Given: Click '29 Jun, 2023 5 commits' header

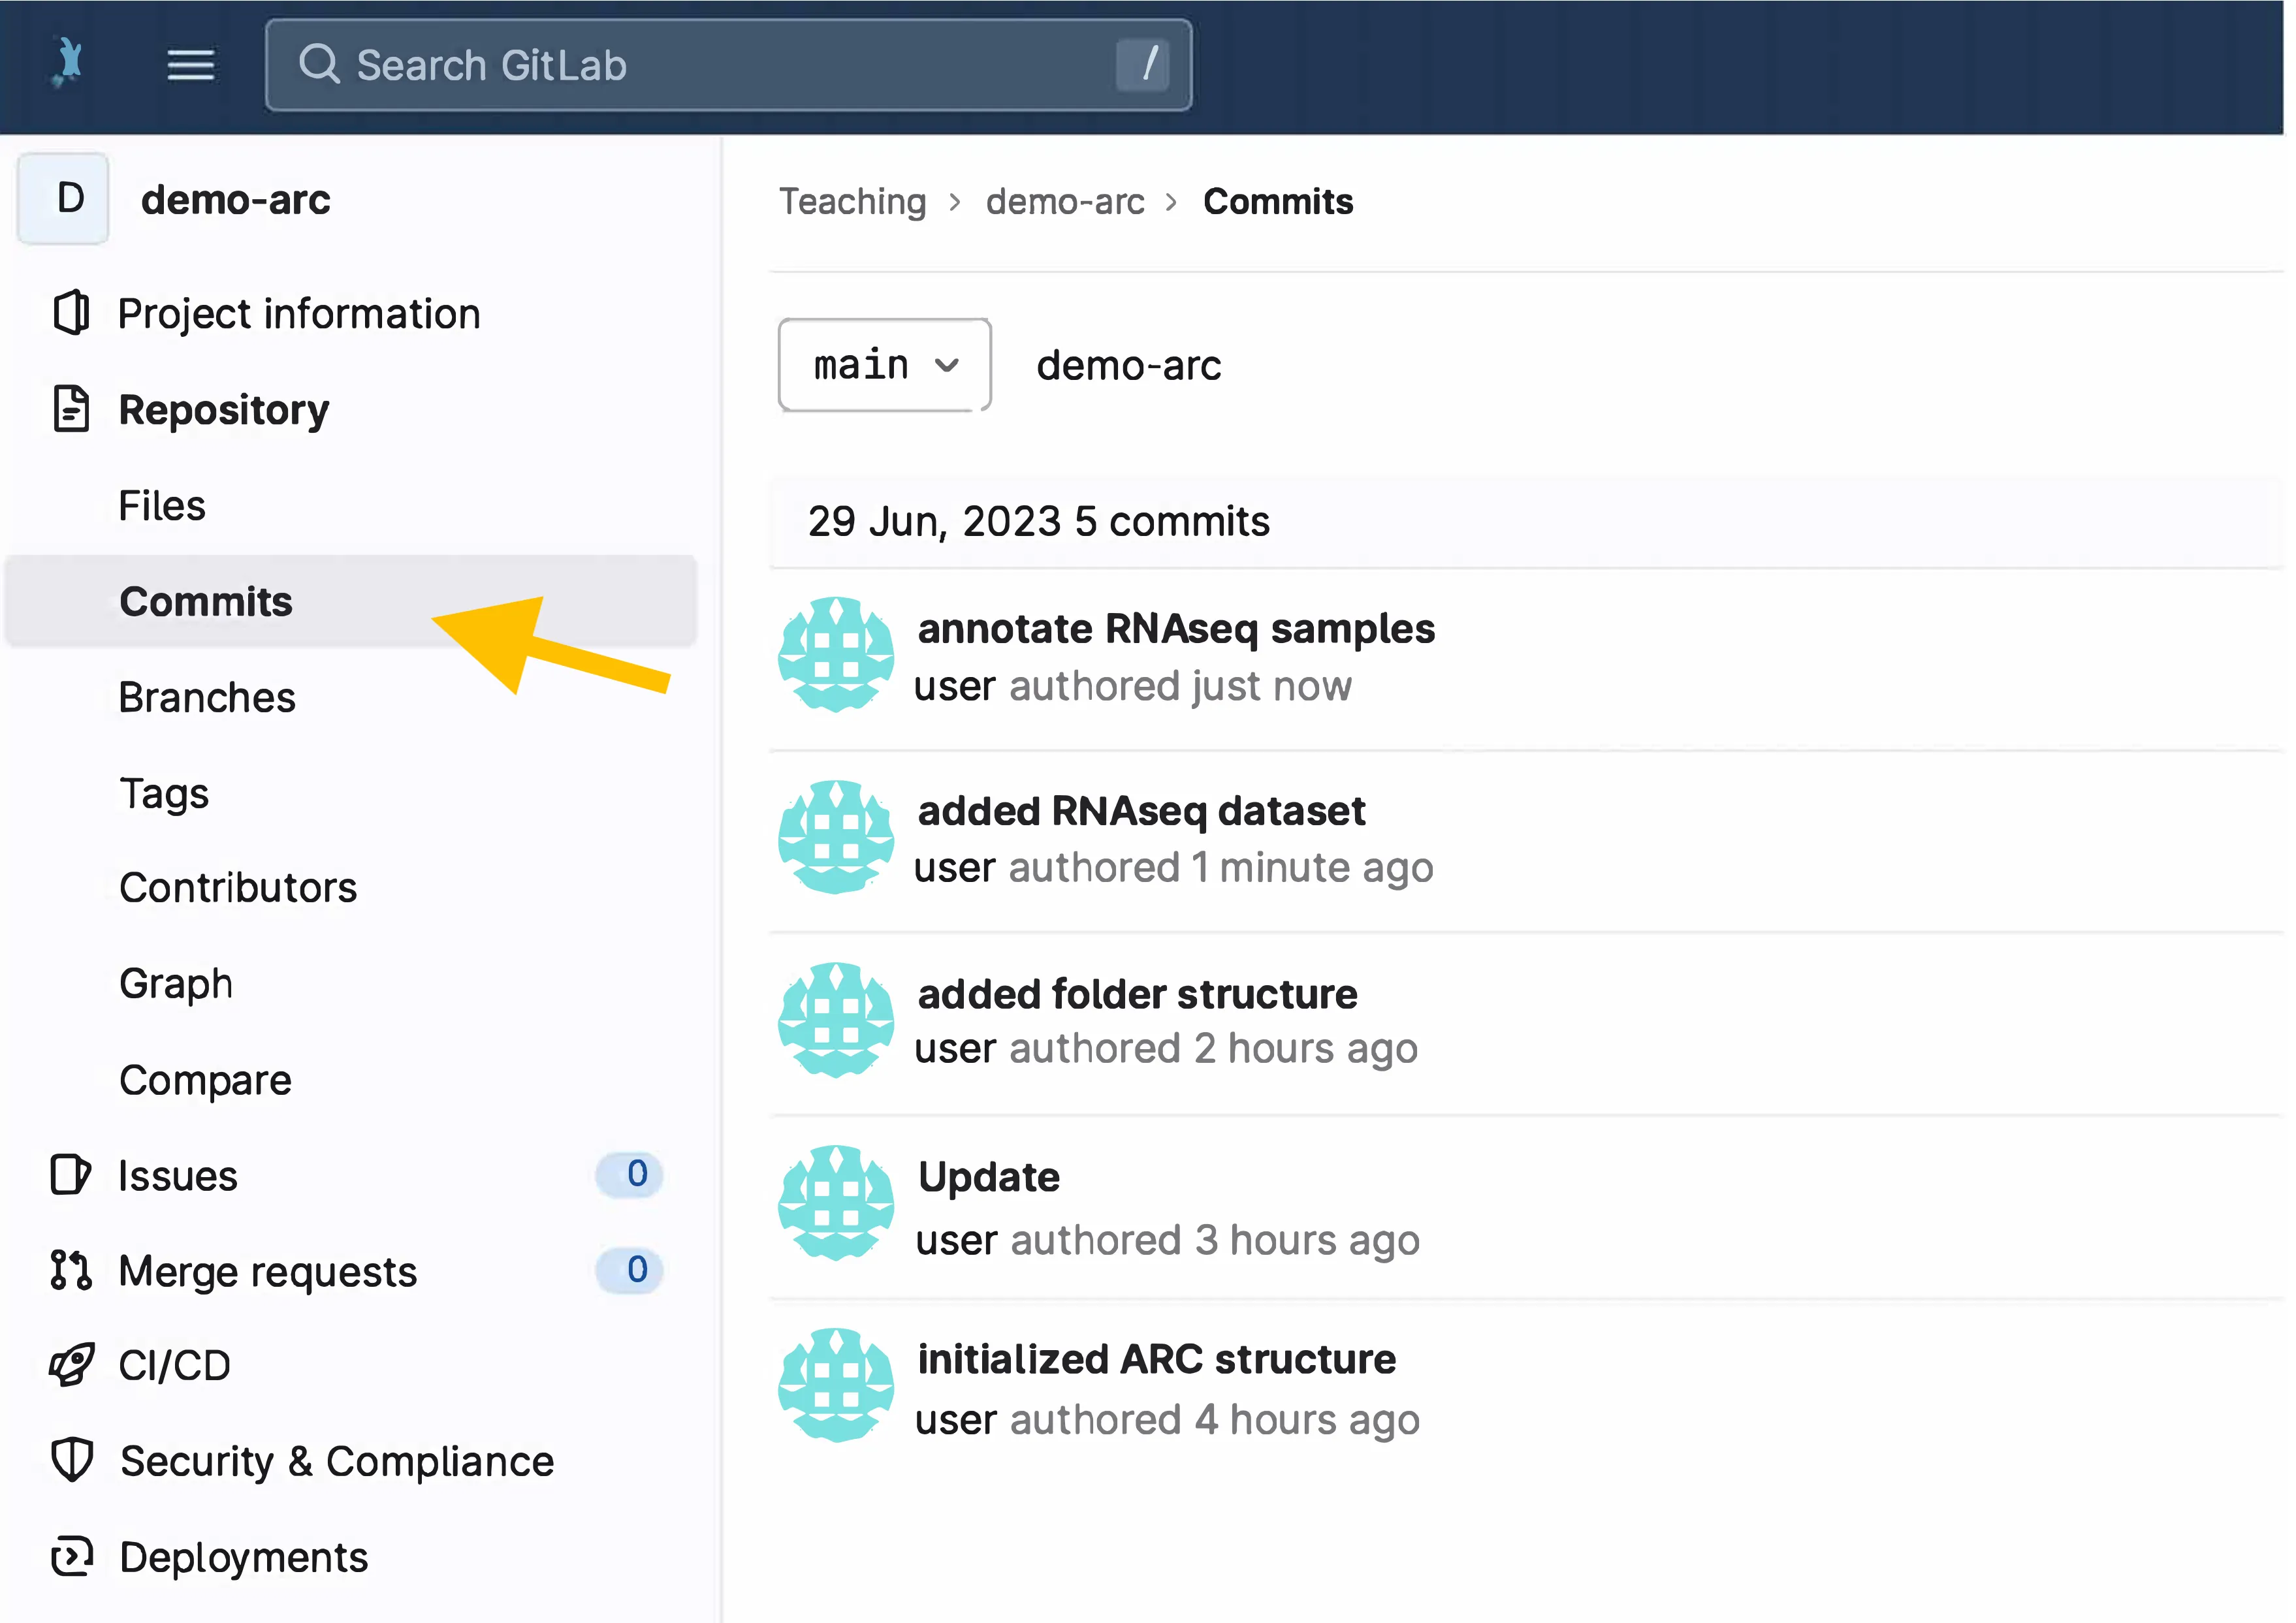Looking at the screenshot, I should coord(1039,522).
